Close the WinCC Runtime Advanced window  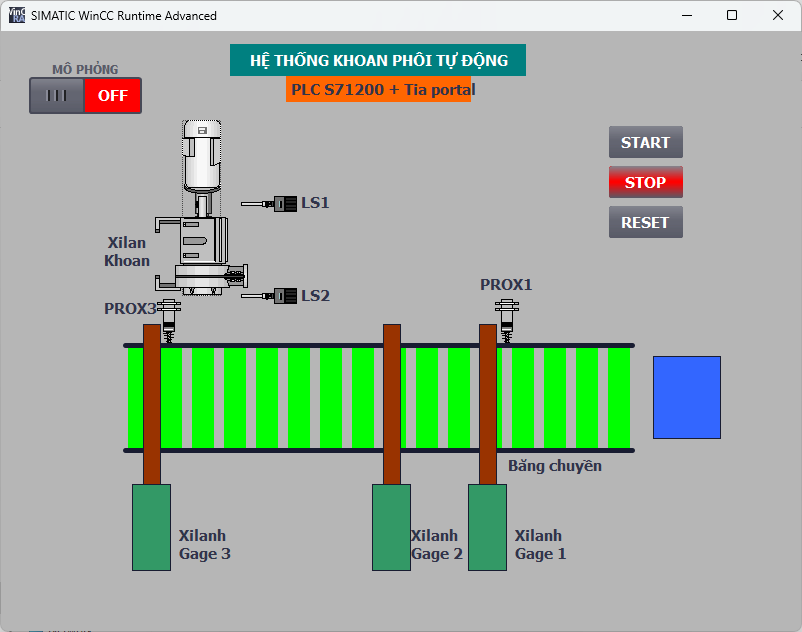click(777, 15)
